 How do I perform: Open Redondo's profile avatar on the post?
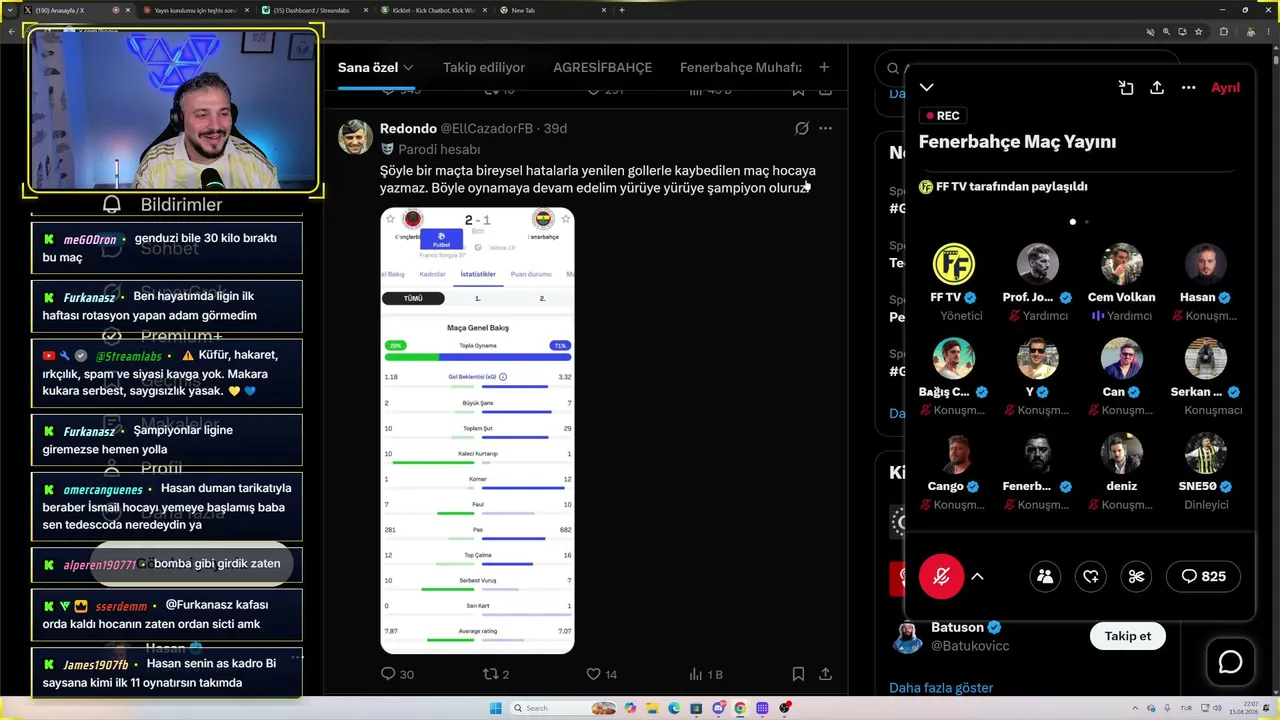(x=355, y=137)
